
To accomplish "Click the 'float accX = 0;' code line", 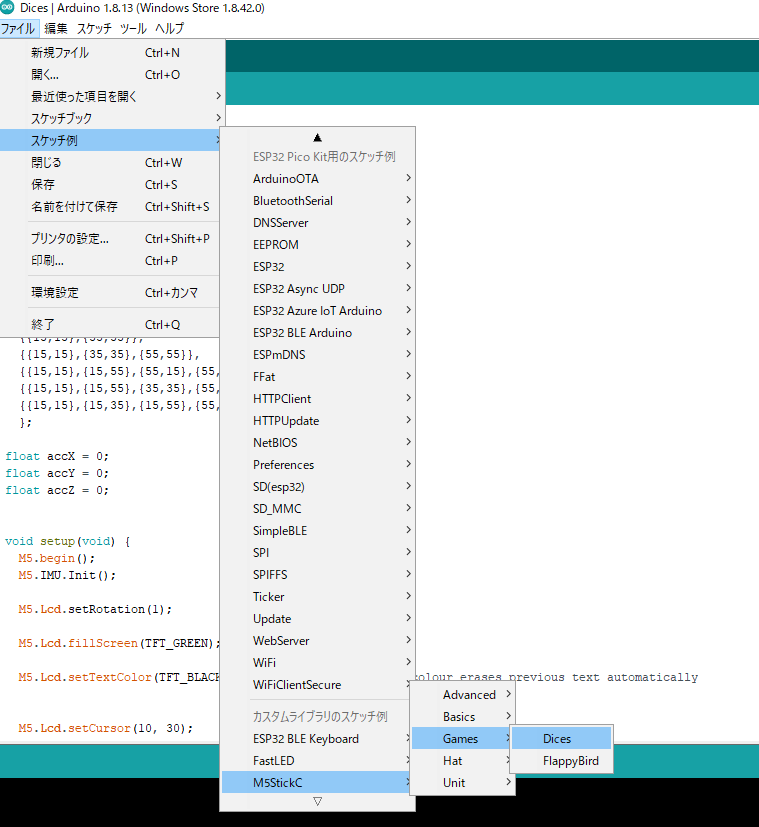I will pos(57,456).
